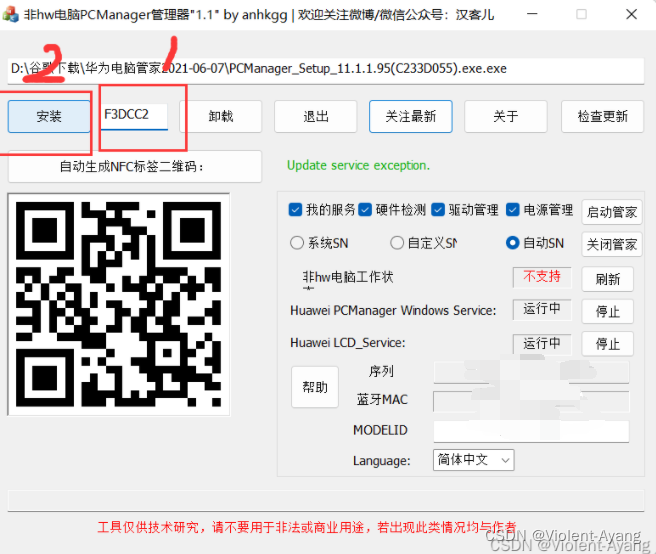Open the Language 简体中文 dropdown
656x554 pixels.
(x=474, y=460)
